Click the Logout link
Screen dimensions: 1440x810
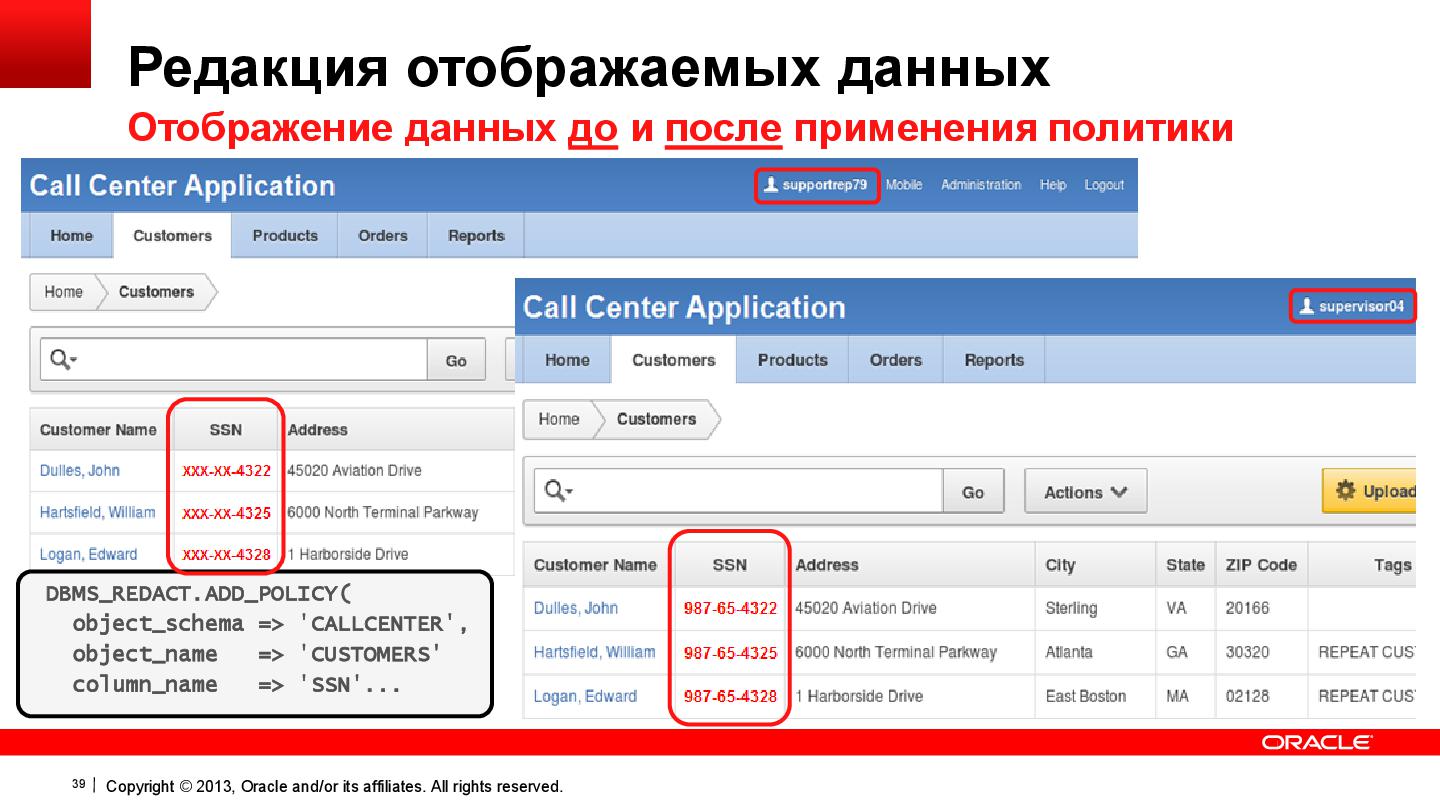1104,184
